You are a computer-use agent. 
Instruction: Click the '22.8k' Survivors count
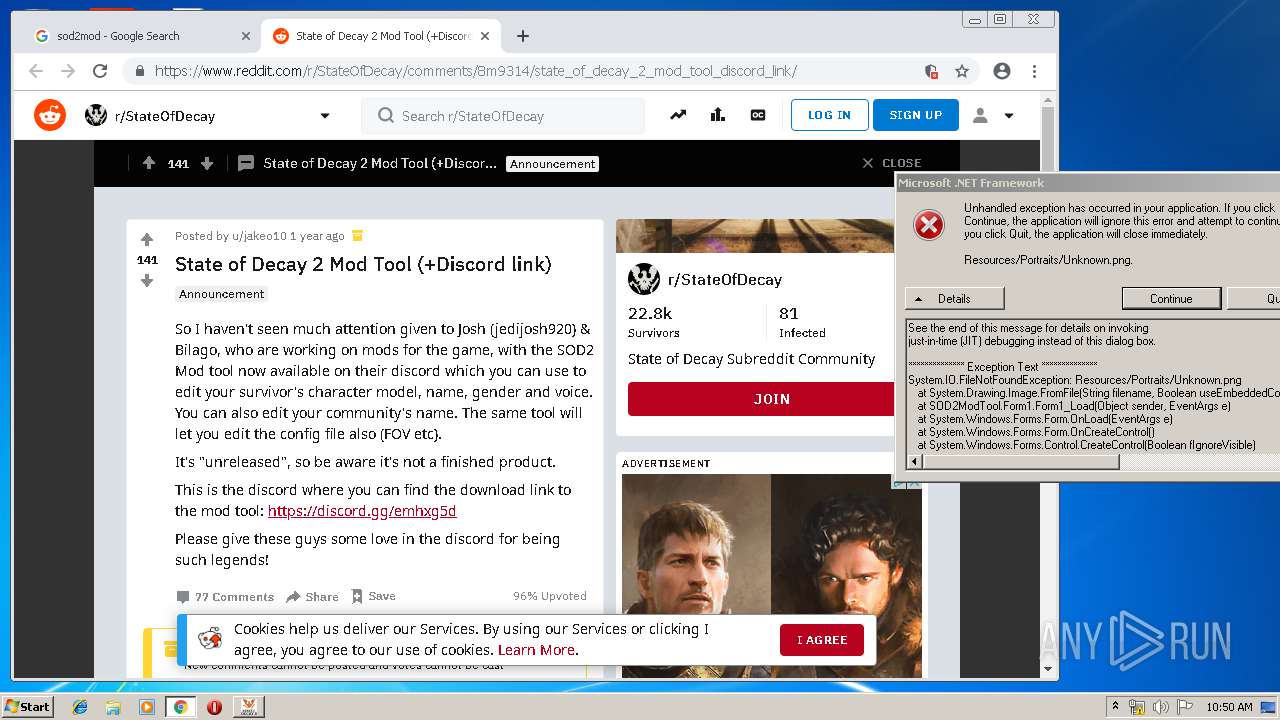(x=650, y=313)
